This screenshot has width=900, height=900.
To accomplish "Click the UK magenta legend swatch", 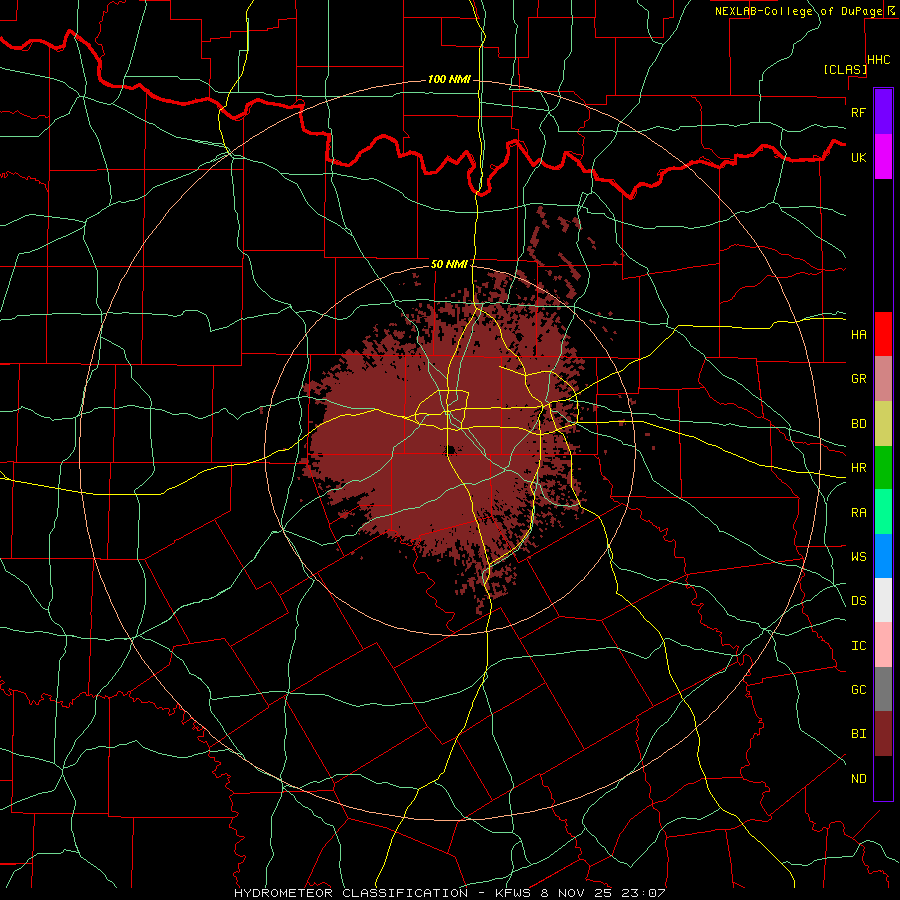I will pyautogui.click(x=883, y=157).
